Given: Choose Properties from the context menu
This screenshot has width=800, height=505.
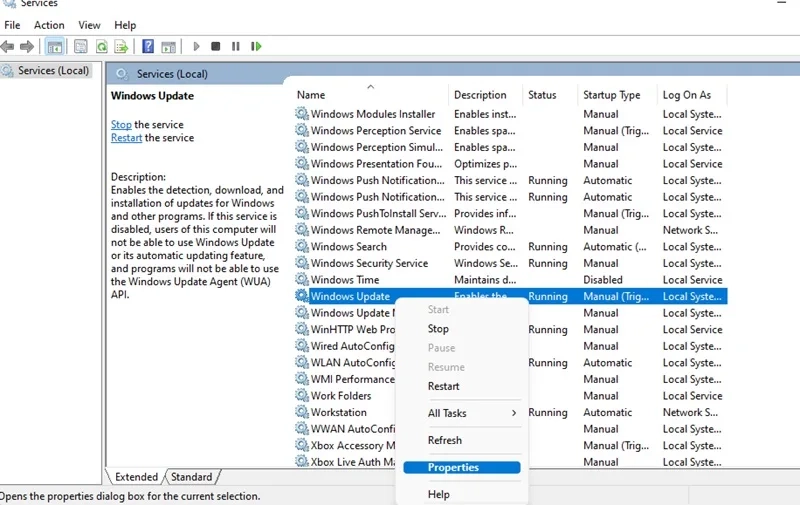Looking at the screenshot, I should pos(453,467).
